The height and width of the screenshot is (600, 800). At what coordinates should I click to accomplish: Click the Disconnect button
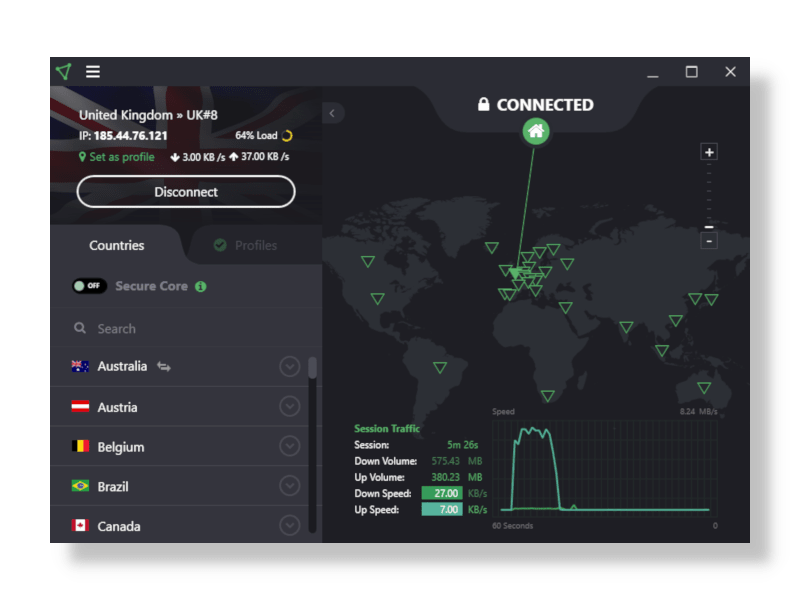[x=186, y=192]
